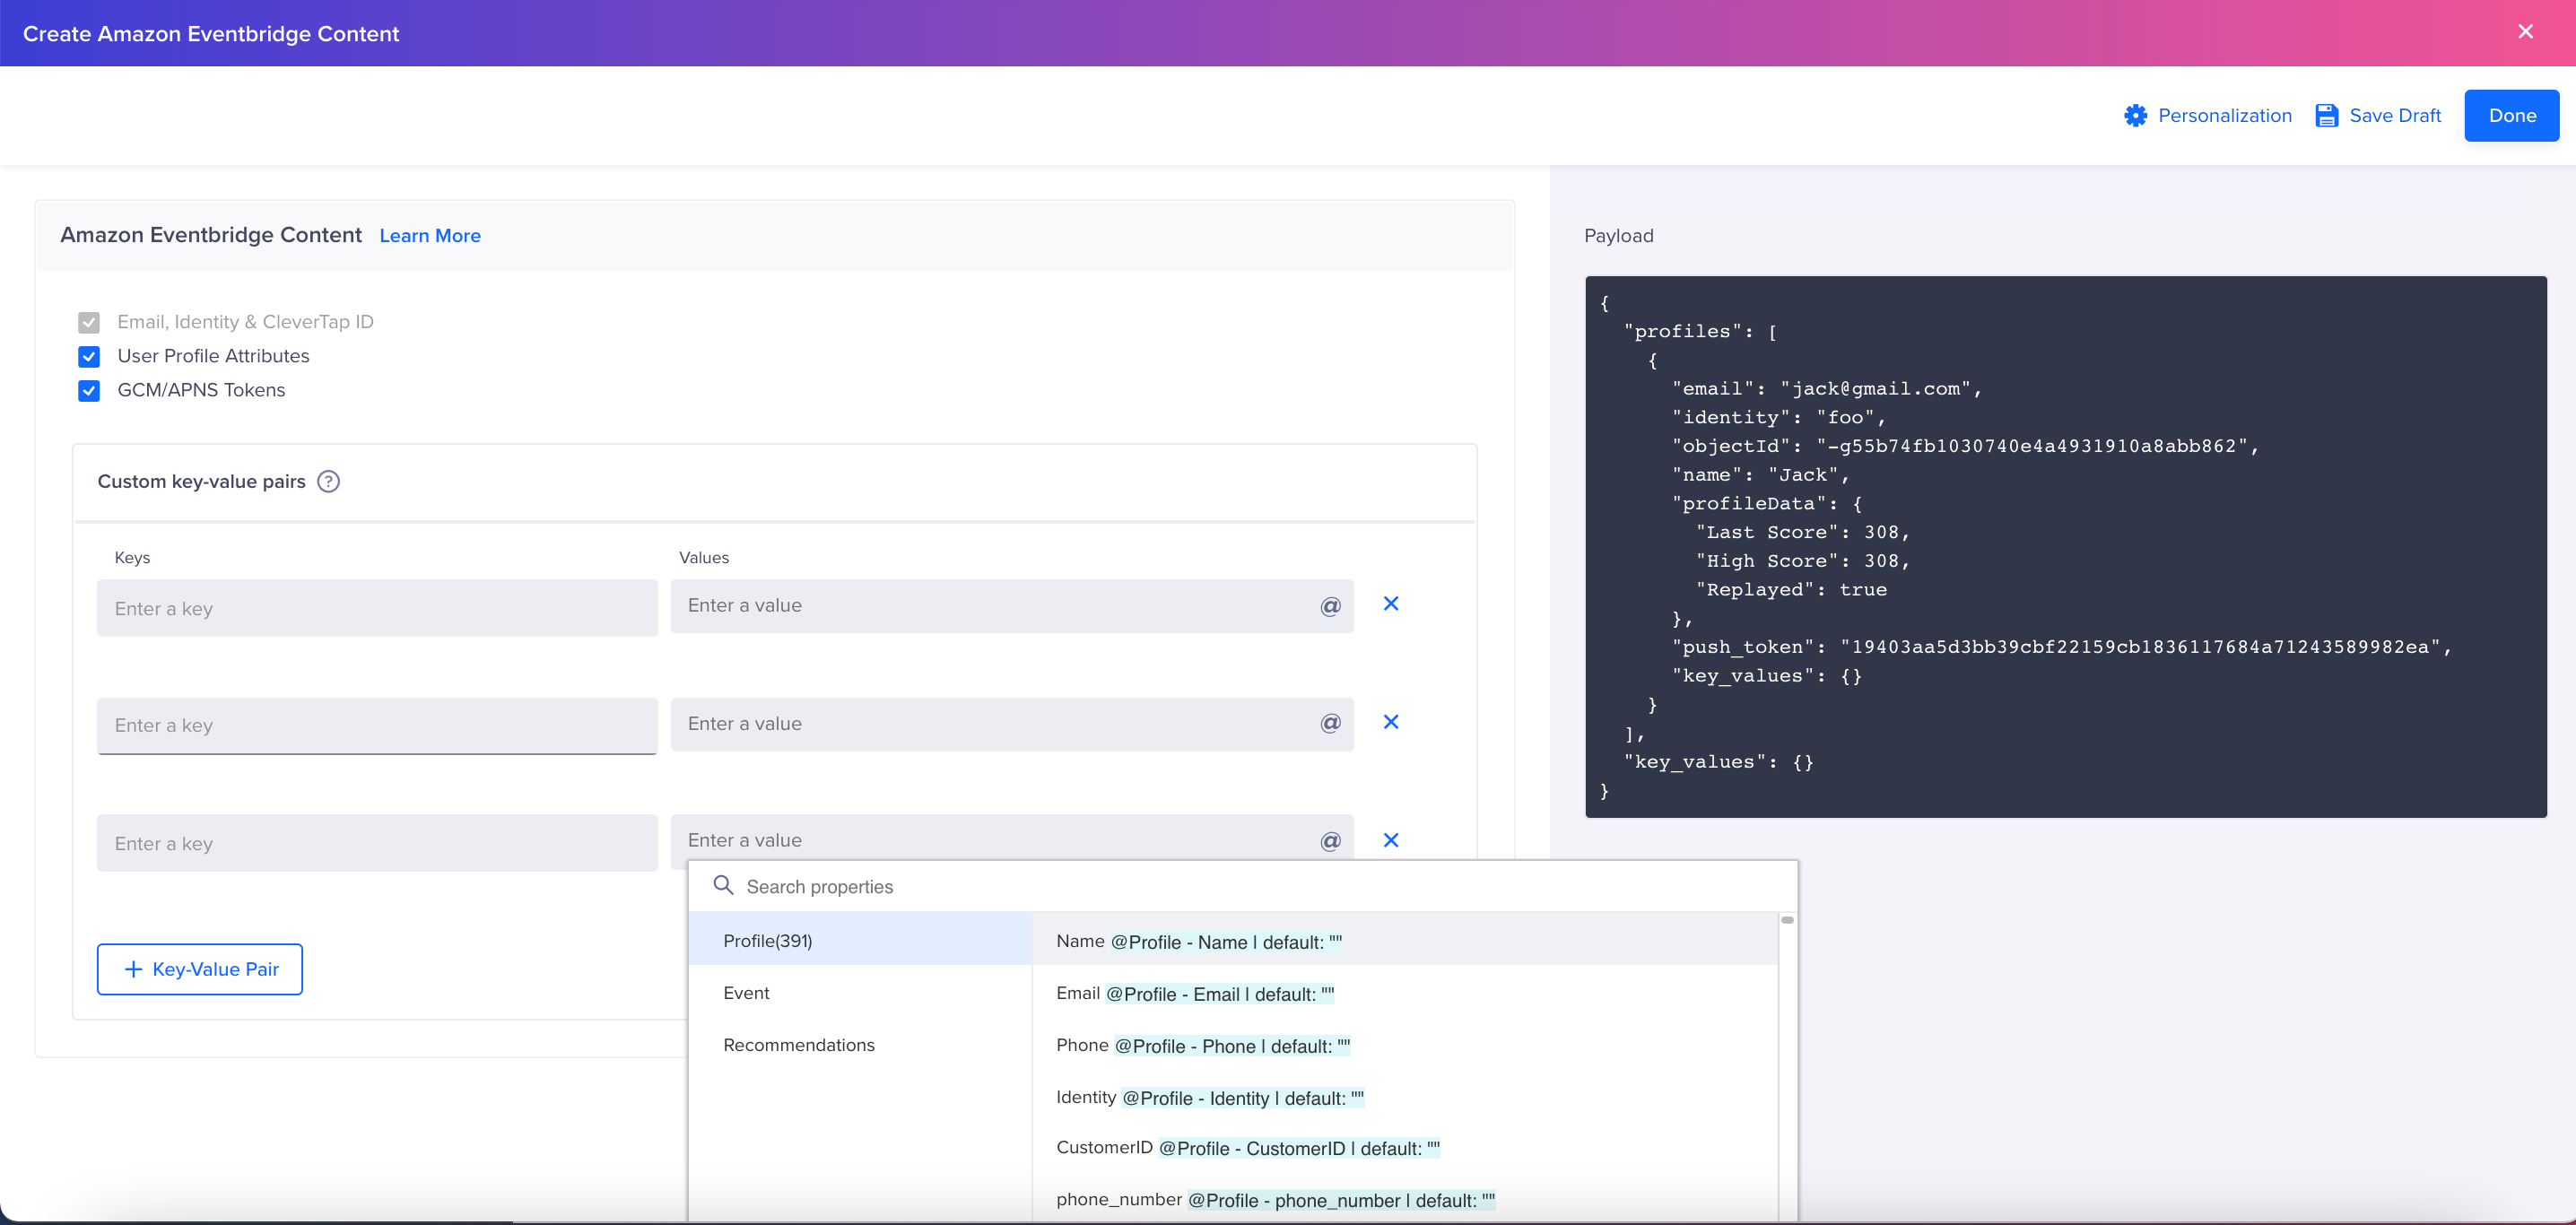Click the Done button
Image resolution: width=2576 pixels, height=1225 pixels.
2511,116
